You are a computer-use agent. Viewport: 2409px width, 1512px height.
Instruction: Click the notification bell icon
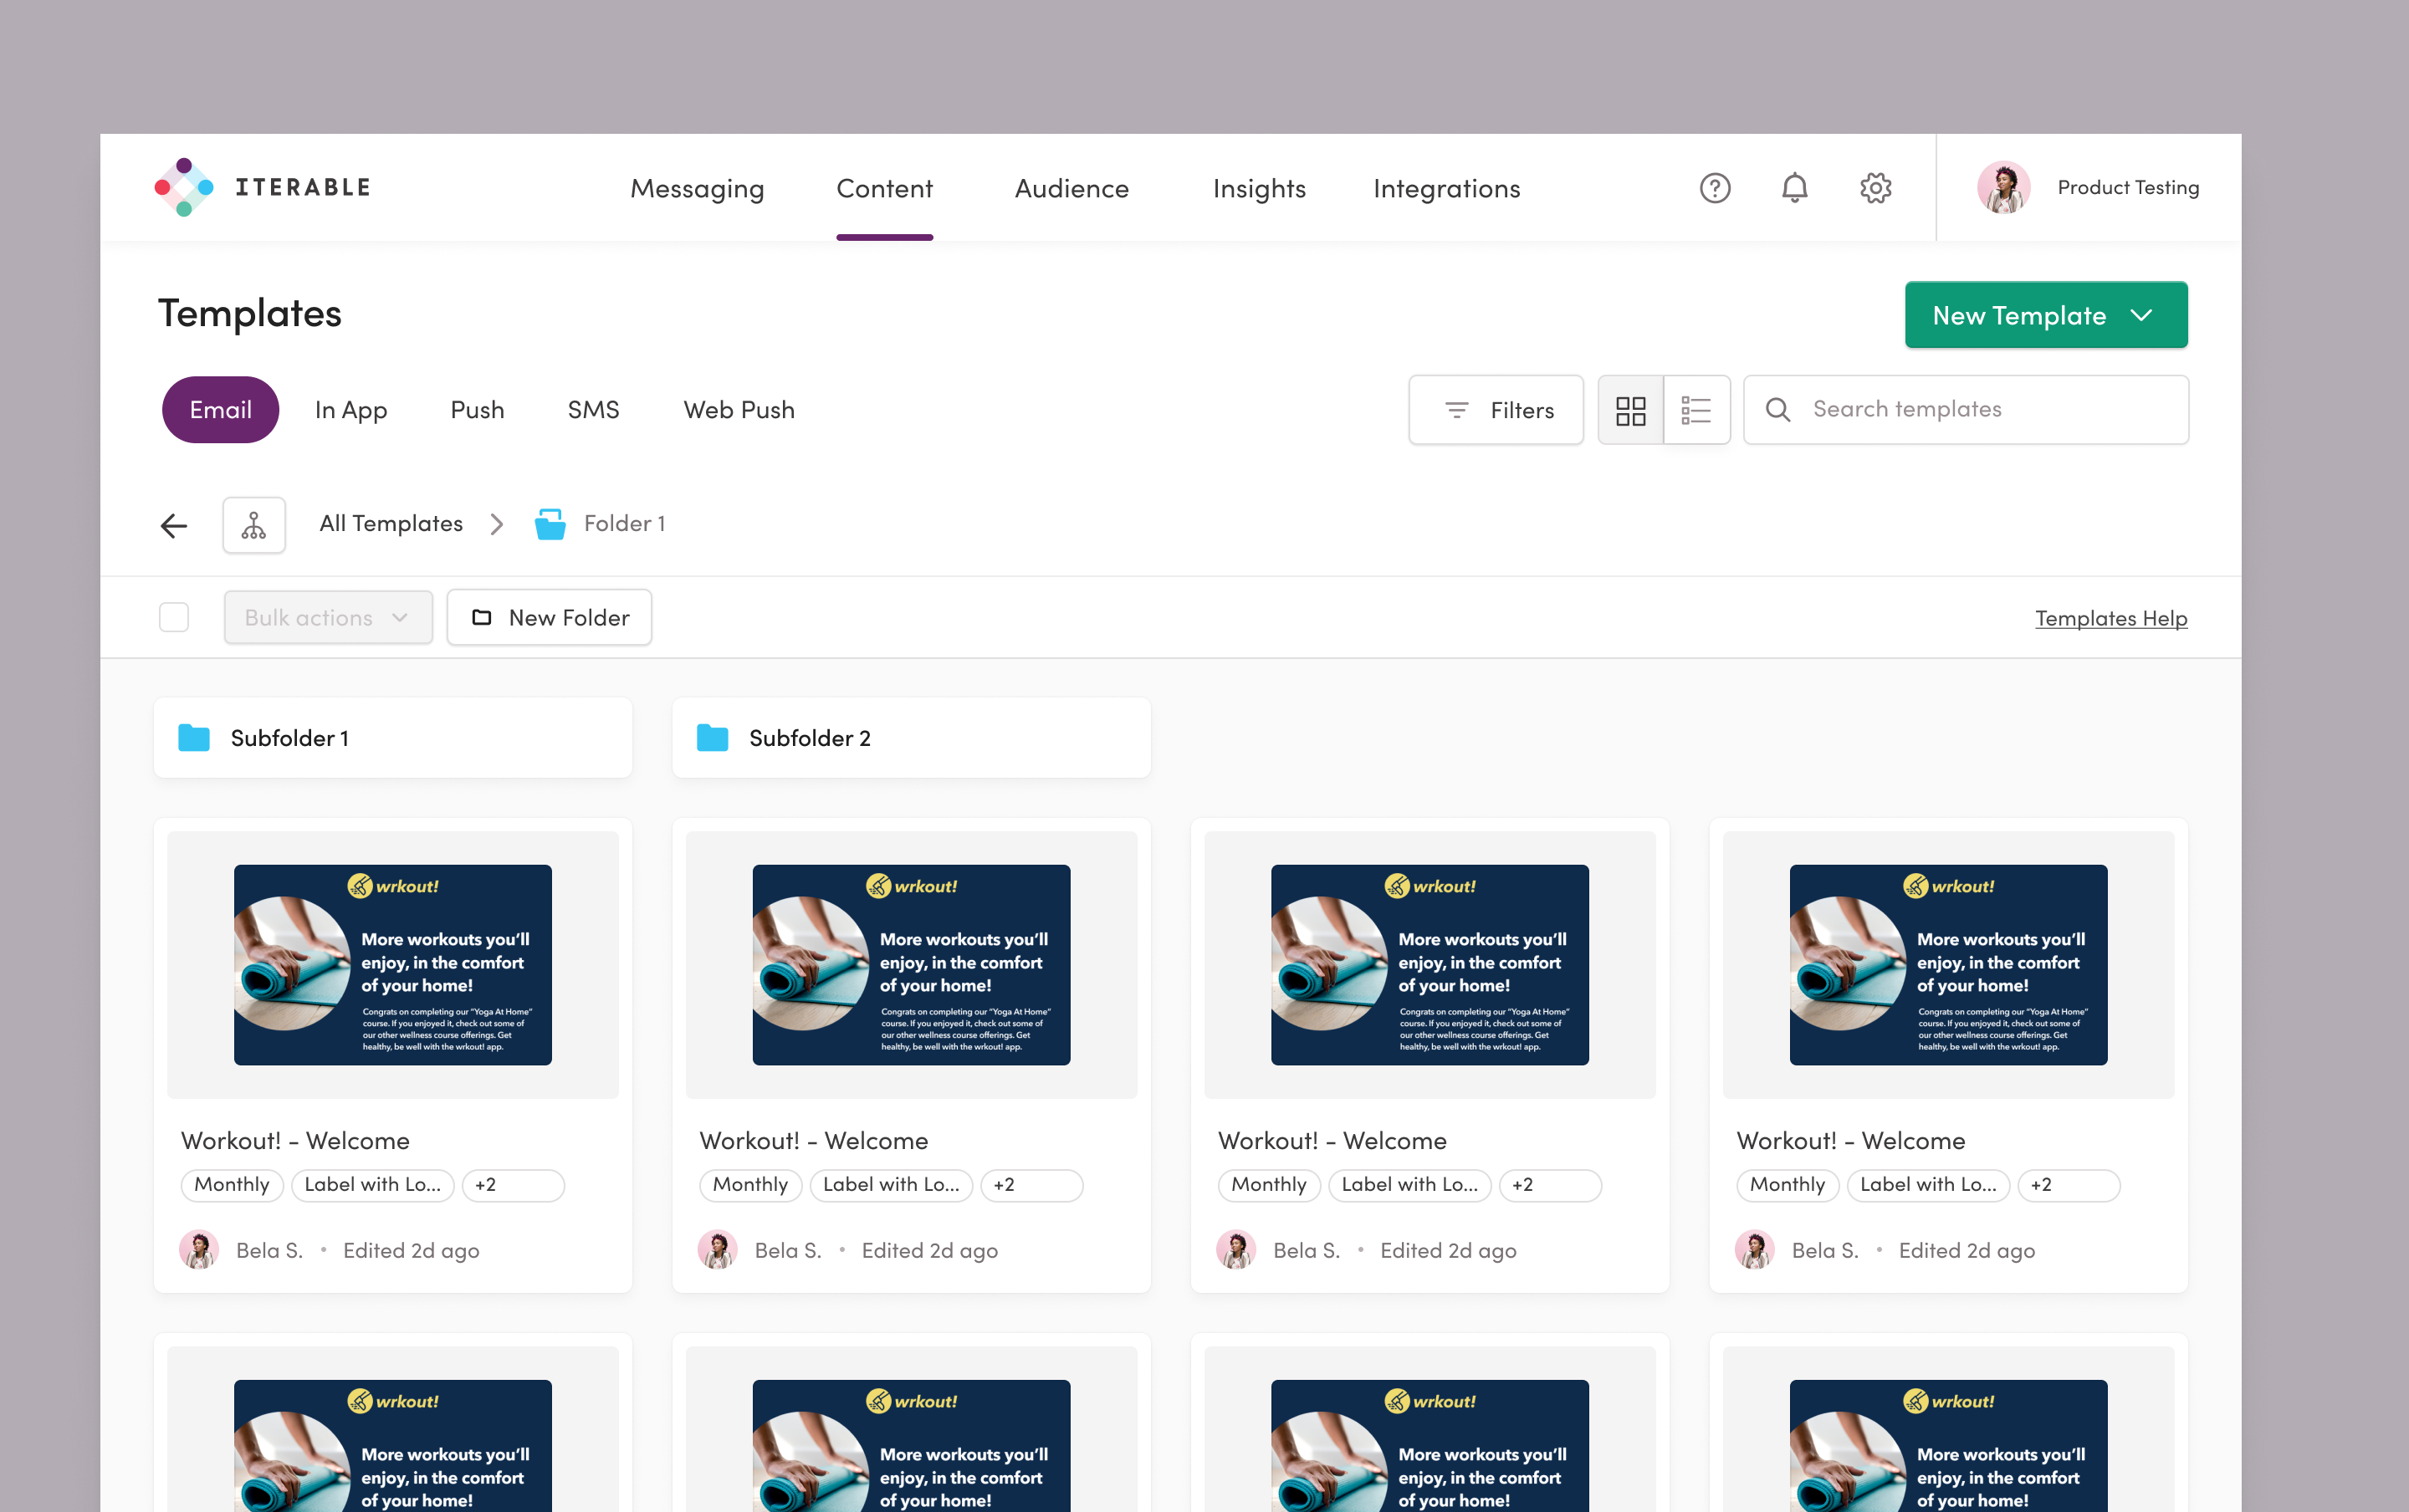point(1796,186)
